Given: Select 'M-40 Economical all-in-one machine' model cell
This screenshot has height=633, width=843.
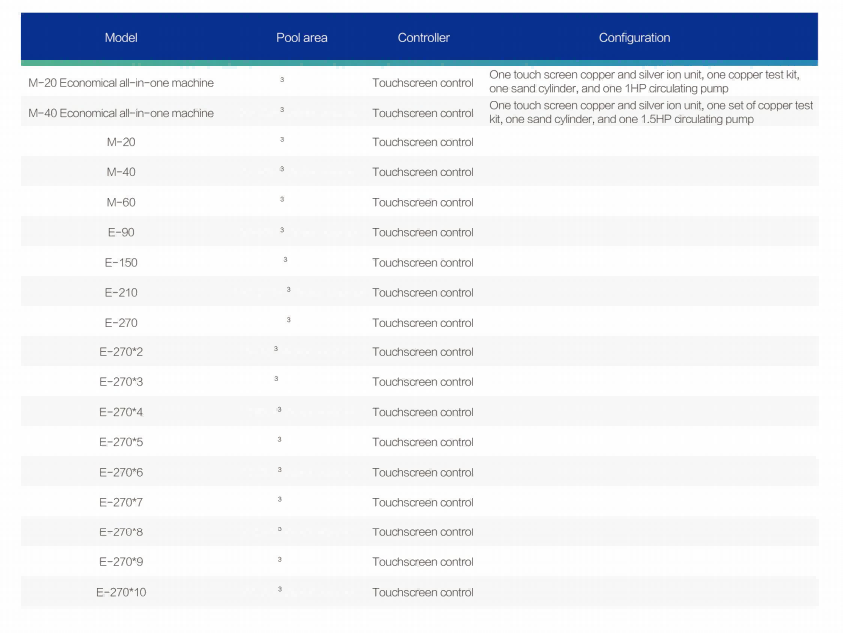Looking at the screenshot, I should click(x=121, y=113).
